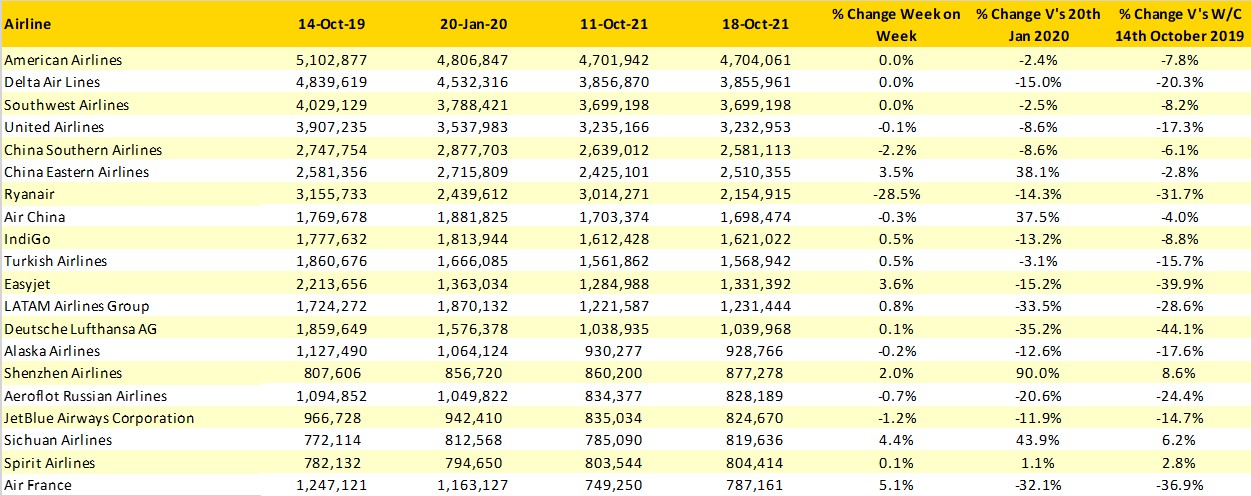Click the Airline column header
Screen dimensions: 1251x496
pyautogui.click(x=27, y=23)
